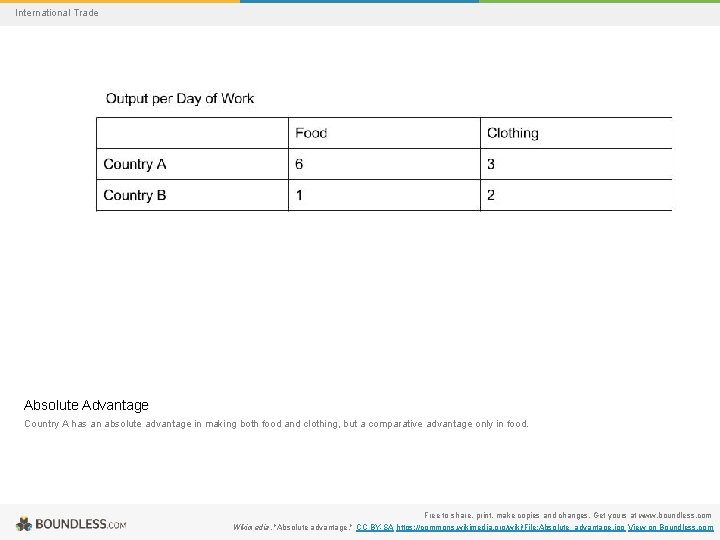The height and width of the screenshot is (540, 720).
Task: Click the Food column header cell
Action: 384,133
